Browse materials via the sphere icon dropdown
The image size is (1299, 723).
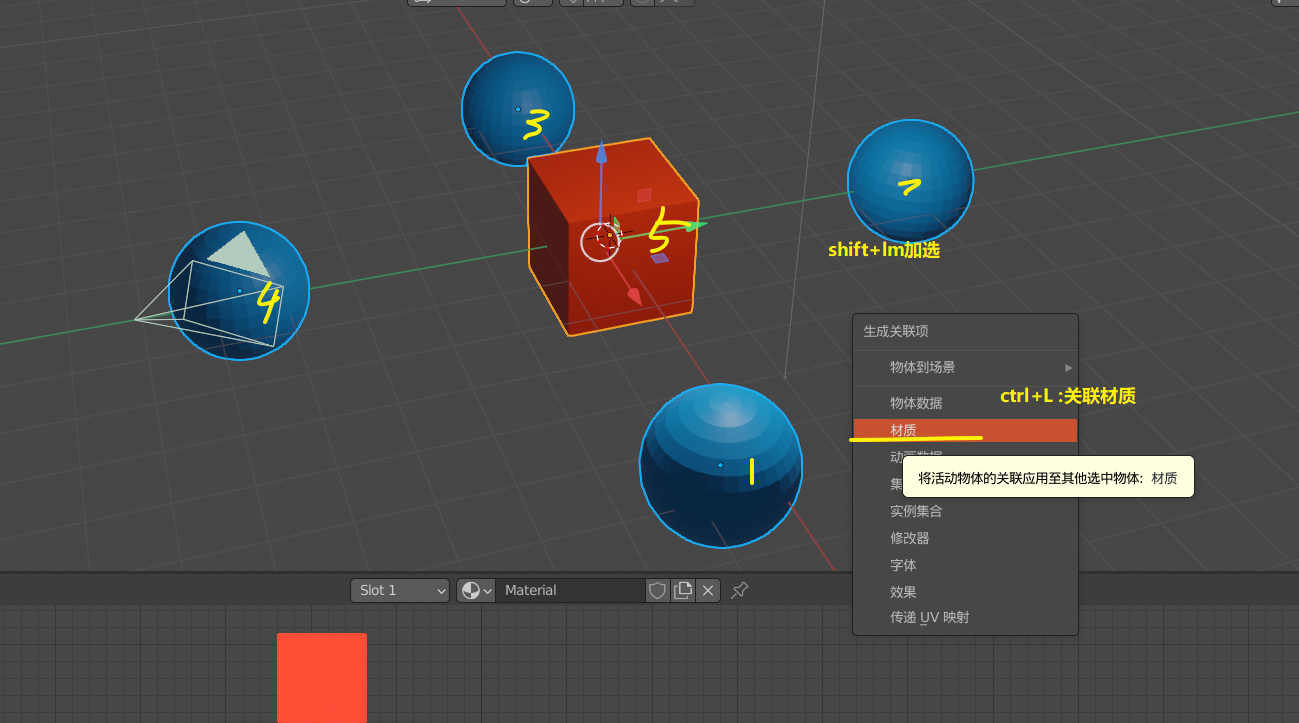(x=476, y=590)
